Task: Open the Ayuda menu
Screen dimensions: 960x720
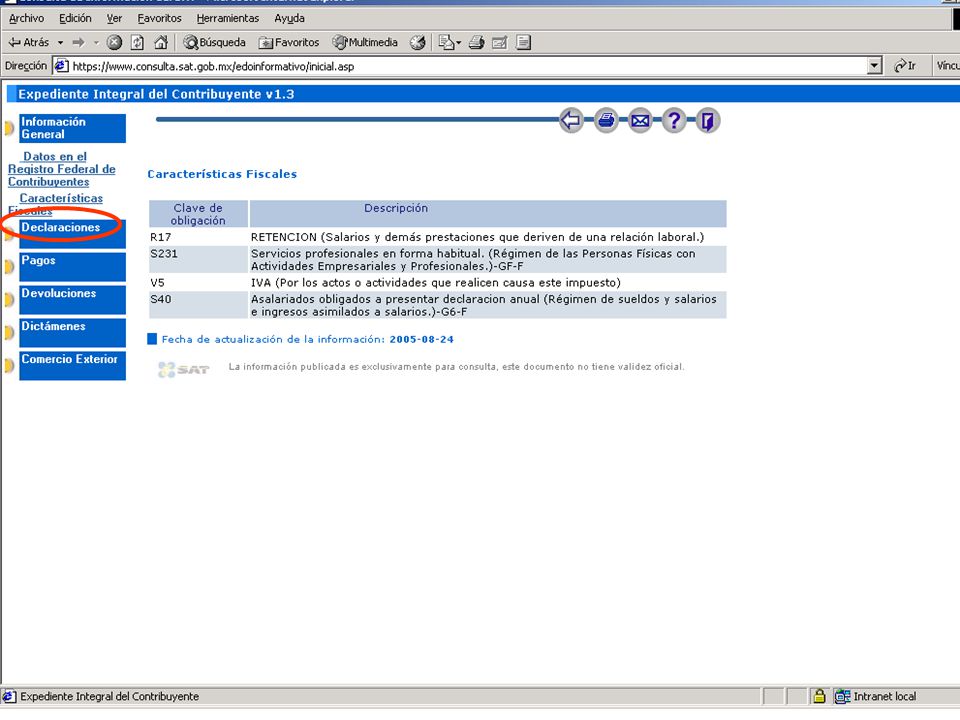Action: click(289, 18)
